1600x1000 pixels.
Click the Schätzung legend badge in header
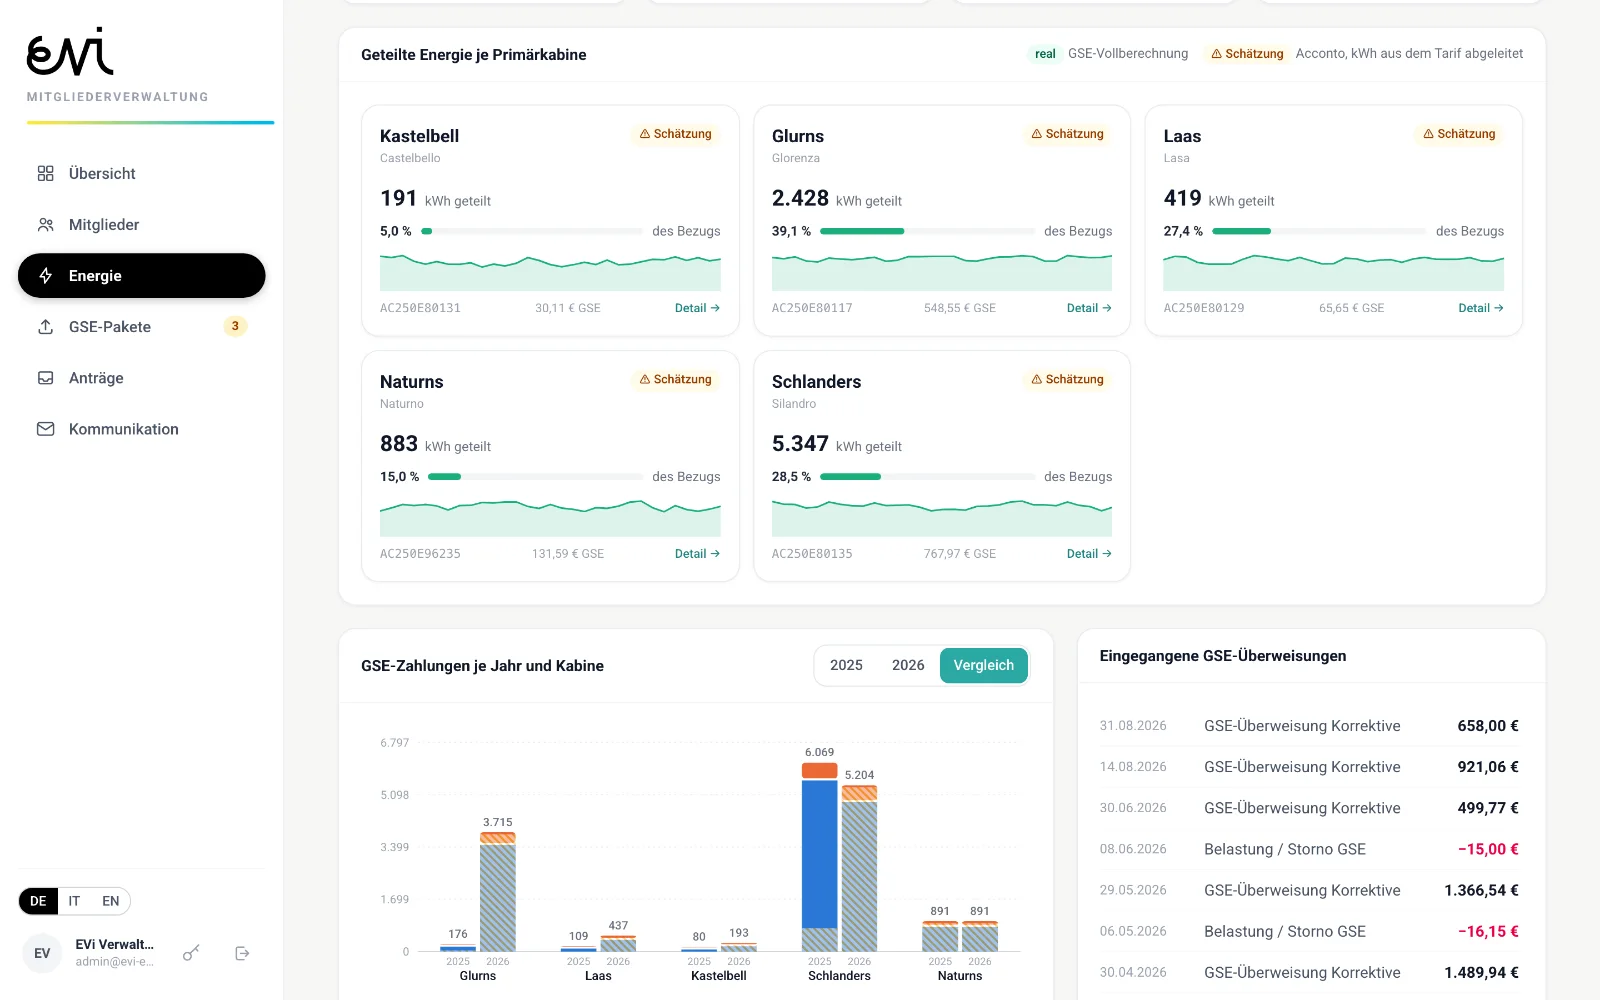pos(1247,54)
